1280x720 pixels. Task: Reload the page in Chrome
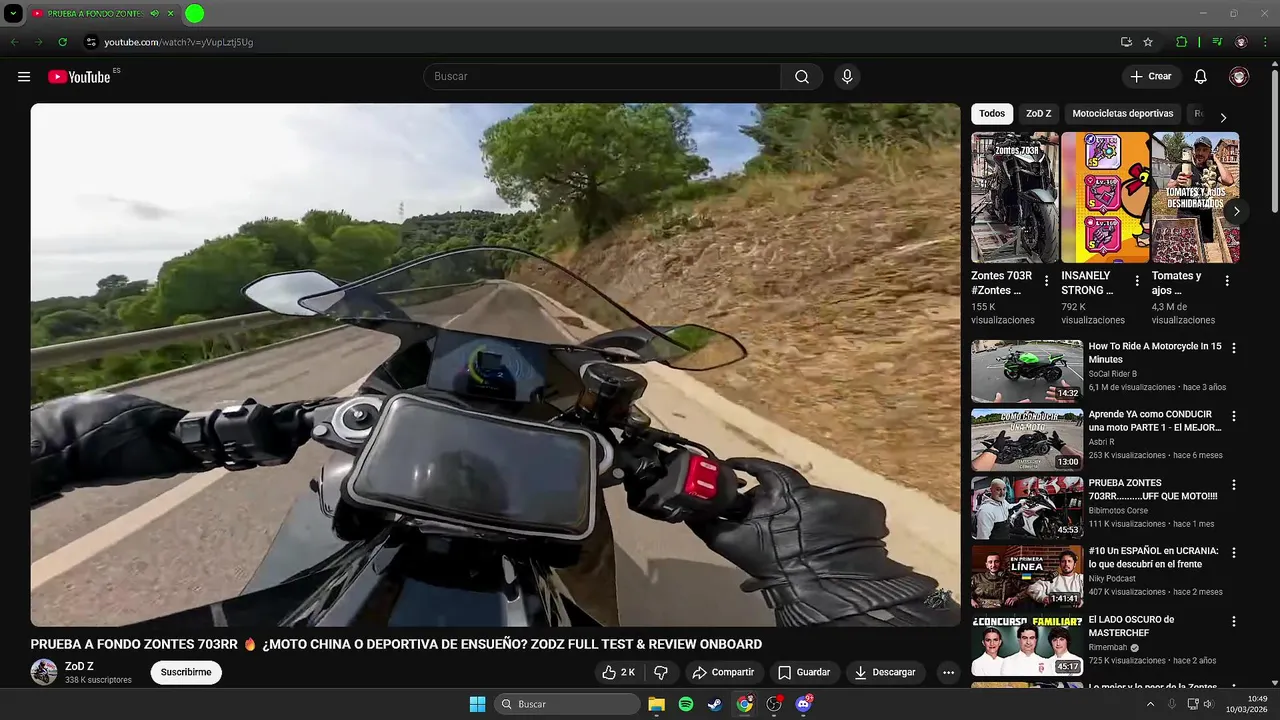[62, 42]
